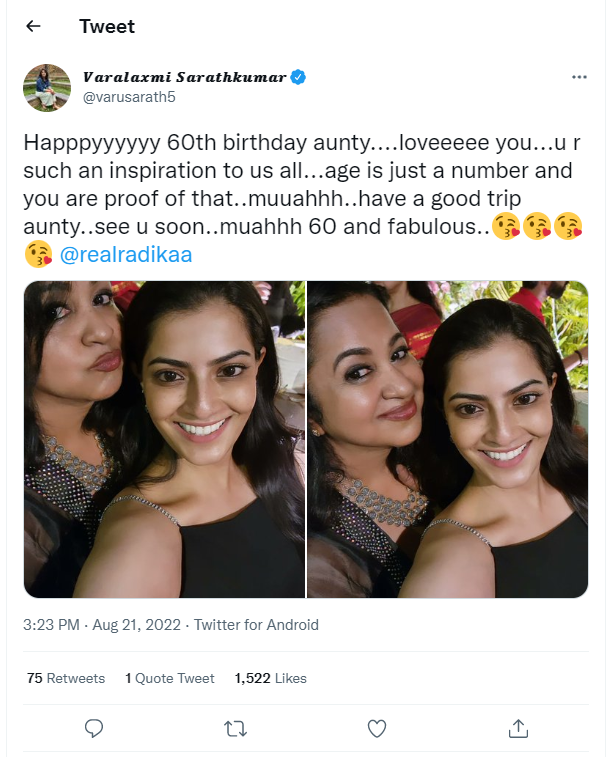
Task: Click the share upload icon
Action: click(518, 727)
